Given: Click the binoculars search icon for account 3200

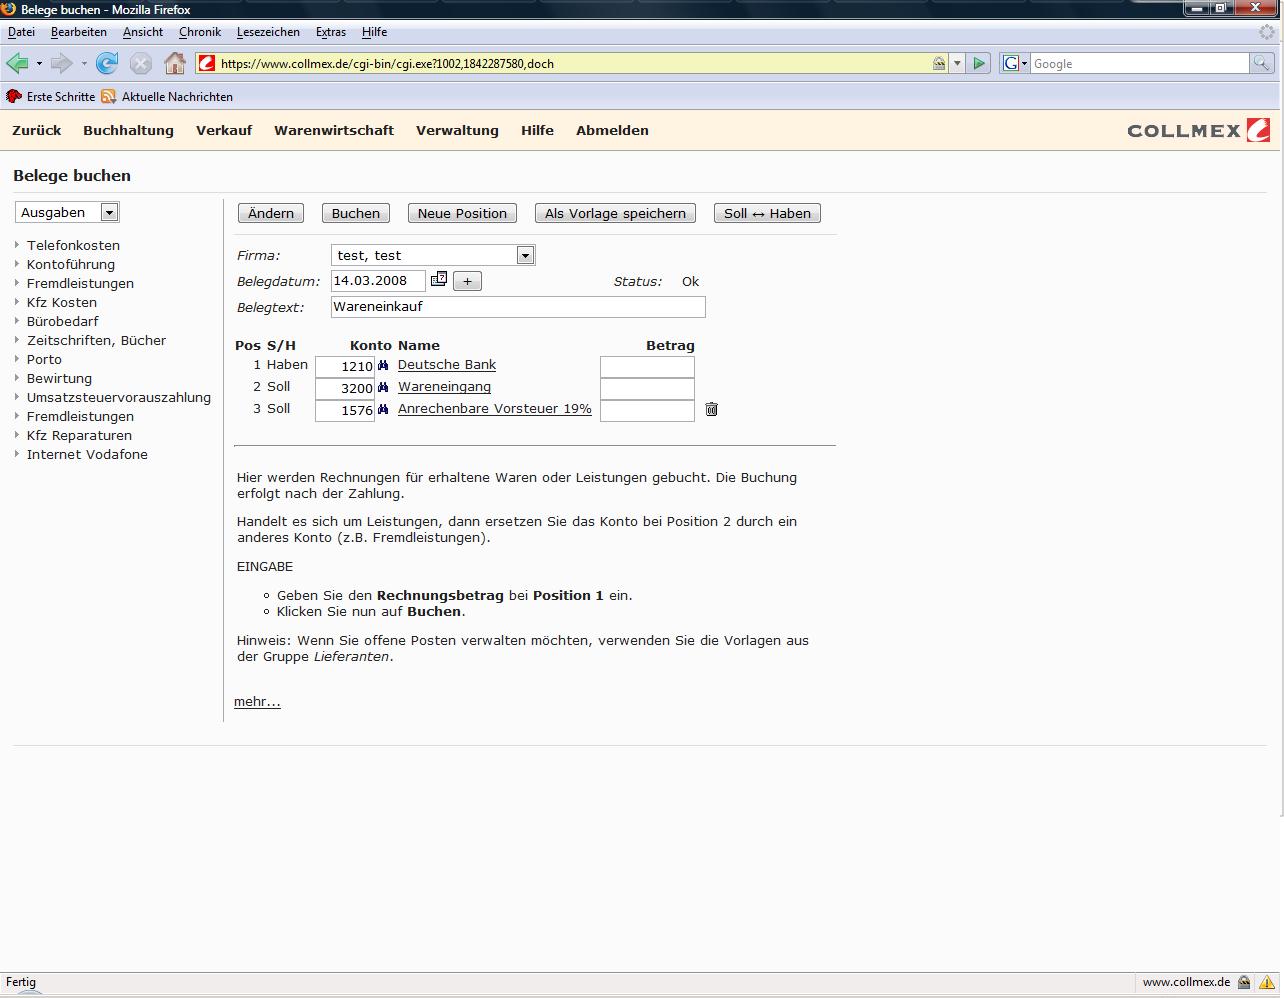Looking at the screenshot, I should click(383, 388).
